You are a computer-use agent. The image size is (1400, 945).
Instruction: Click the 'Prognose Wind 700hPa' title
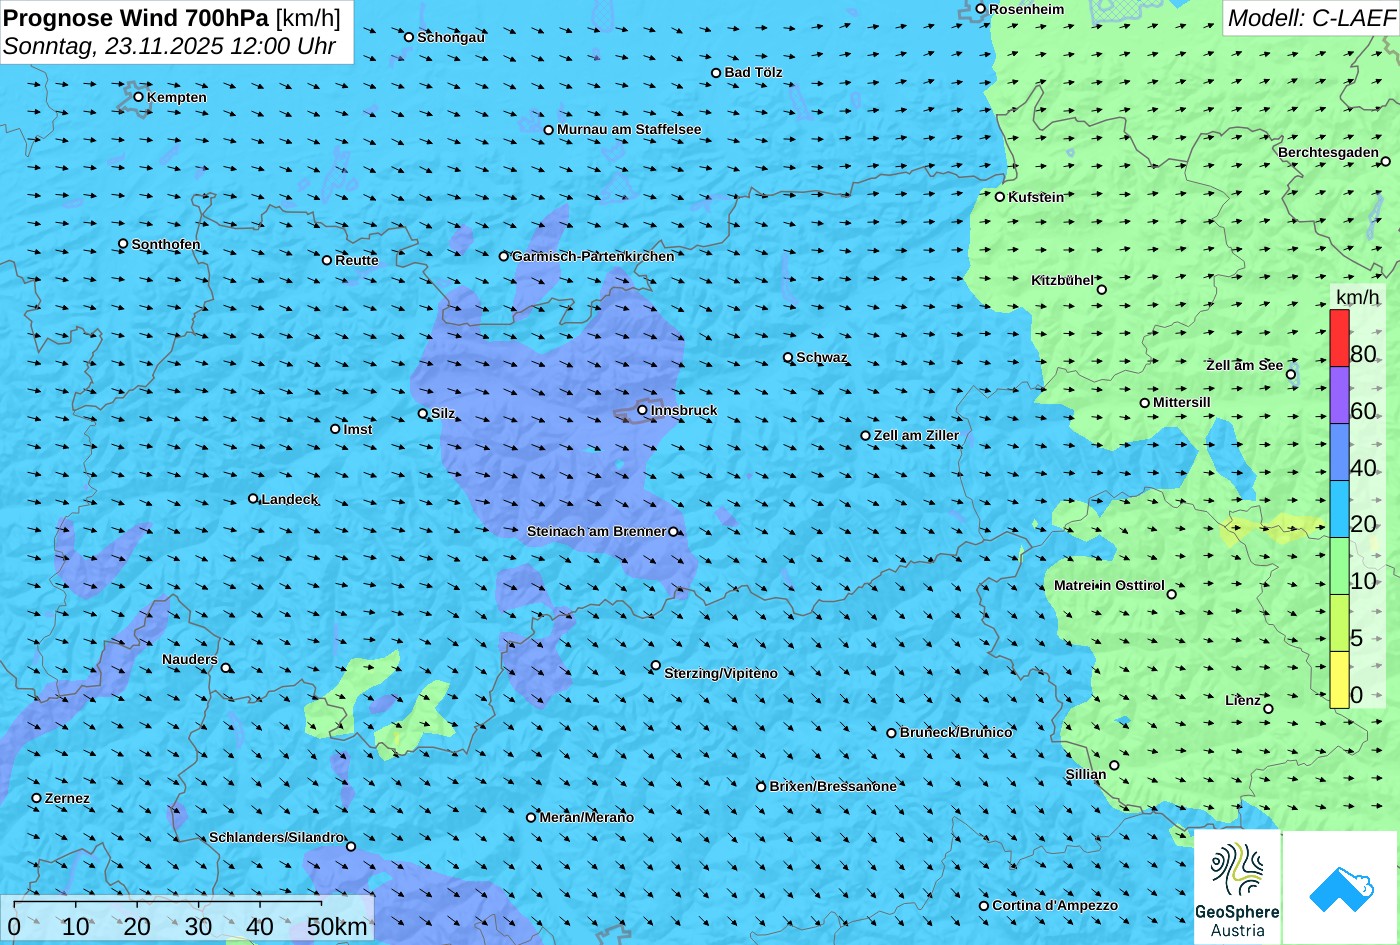click(x=136, y=17)
